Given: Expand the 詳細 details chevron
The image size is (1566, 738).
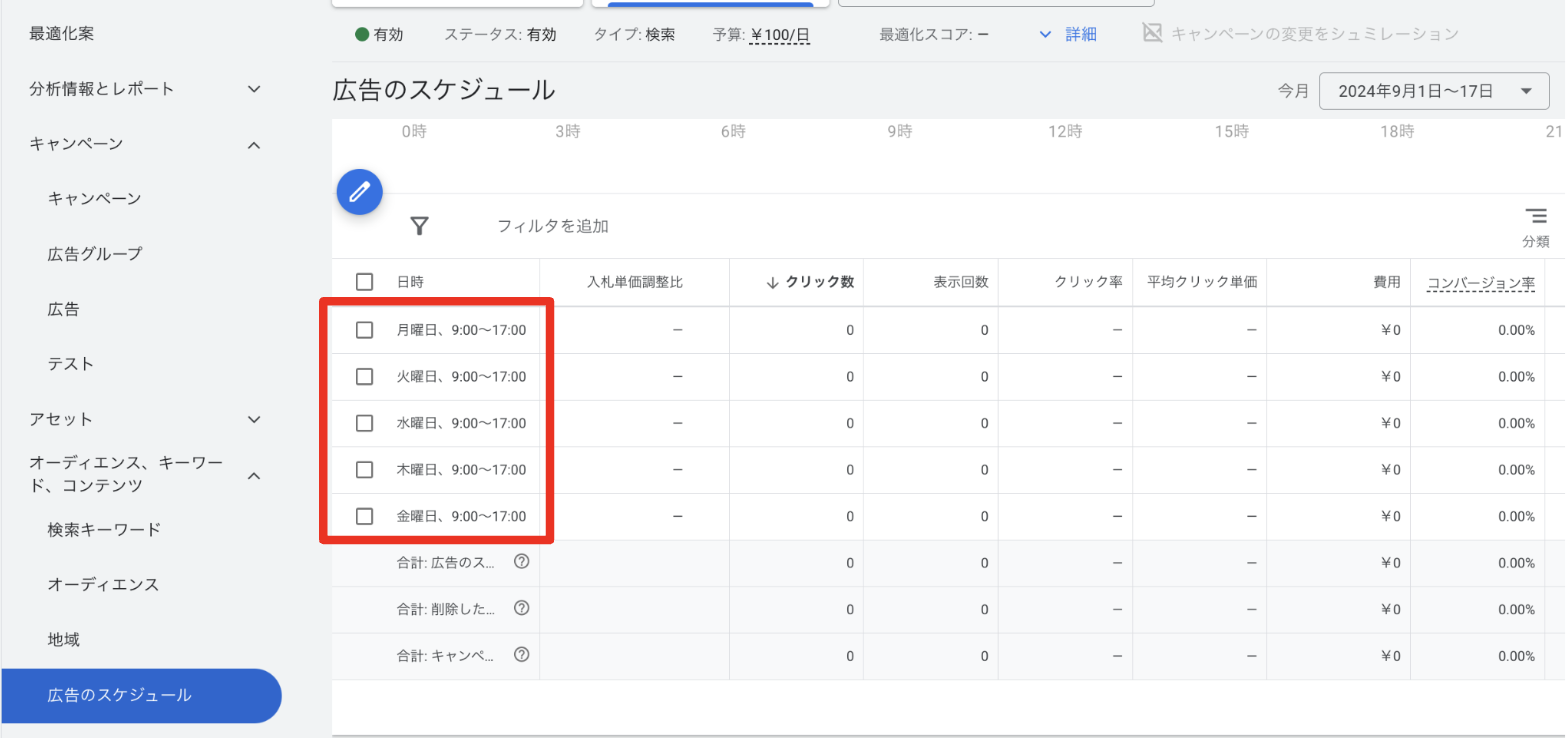Looking at the screenshot, I should pyautogui.click(x=1046, y=34).
